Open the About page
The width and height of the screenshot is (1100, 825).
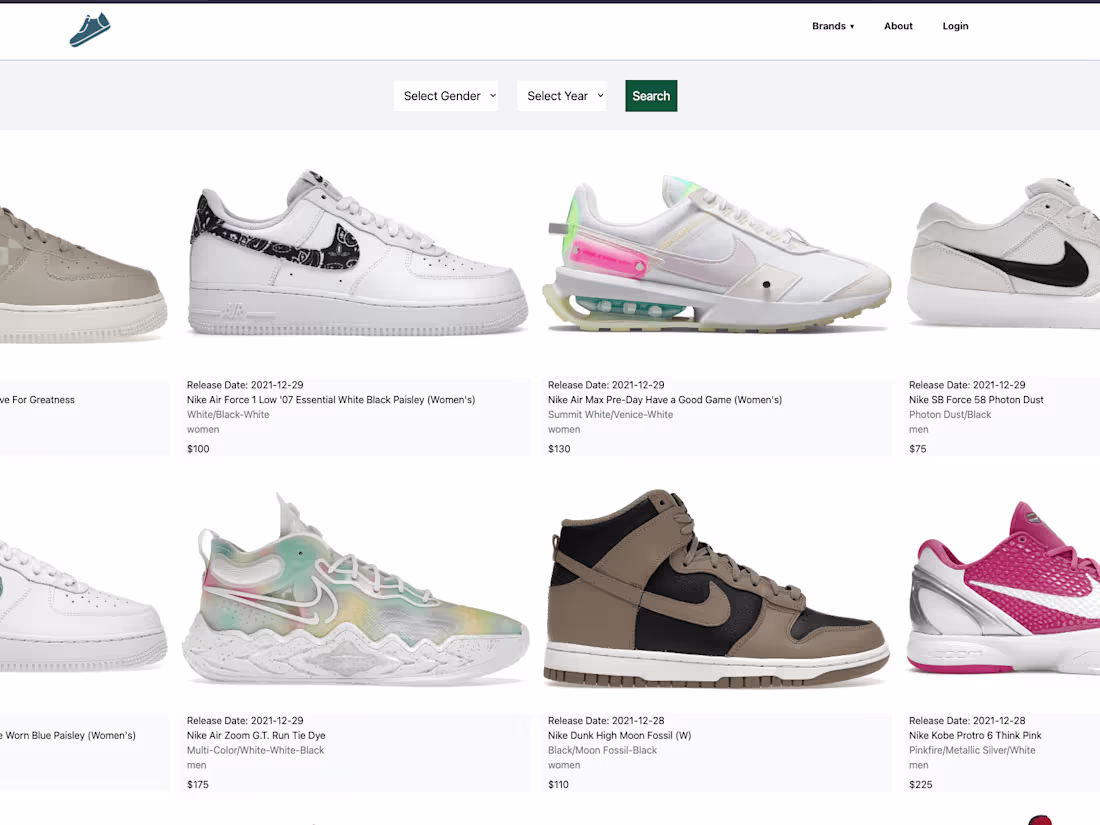click(x=897, y=26)
